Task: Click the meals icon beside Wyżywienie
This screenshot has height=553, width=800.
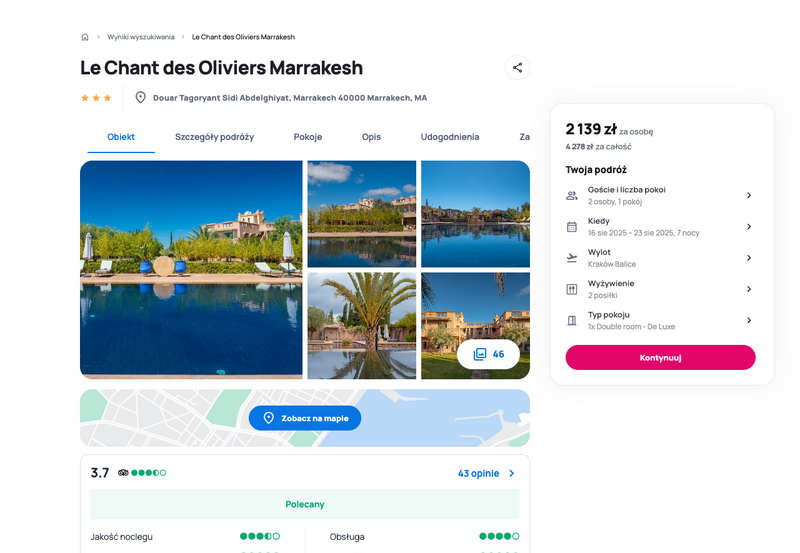Action: [x=571, y=289]
